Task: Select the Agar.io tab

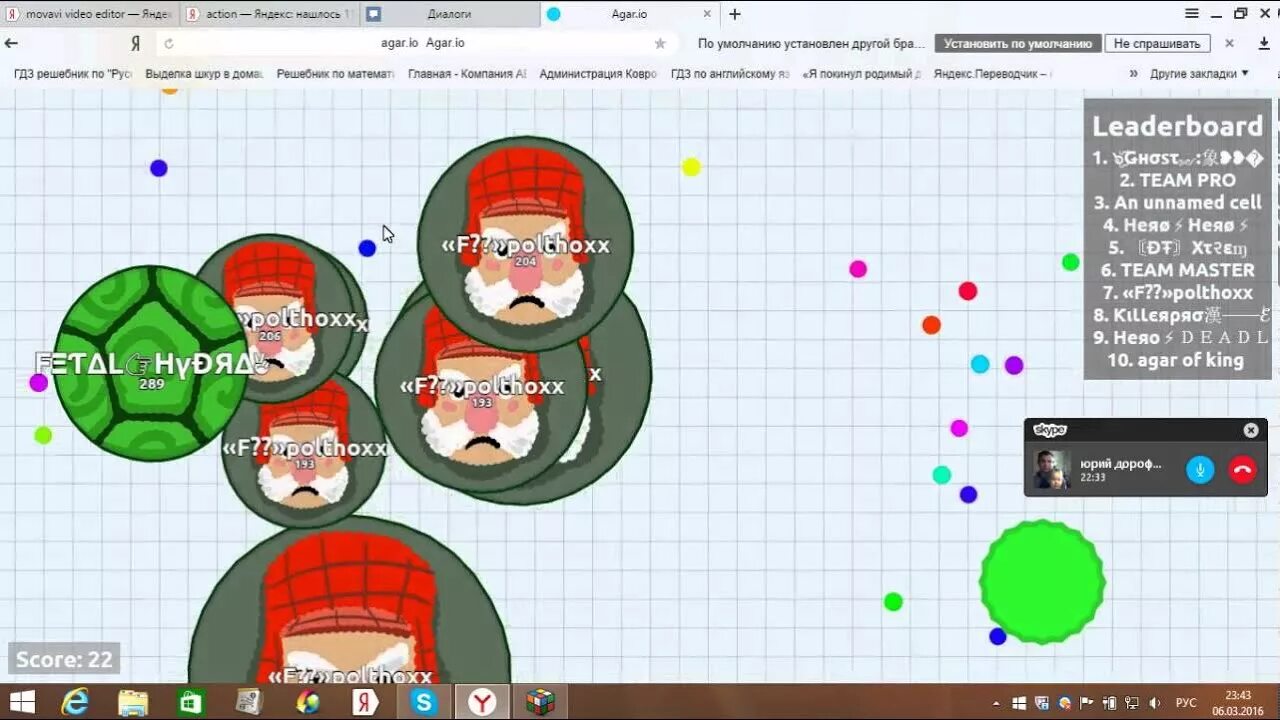Action: point(630,14)
